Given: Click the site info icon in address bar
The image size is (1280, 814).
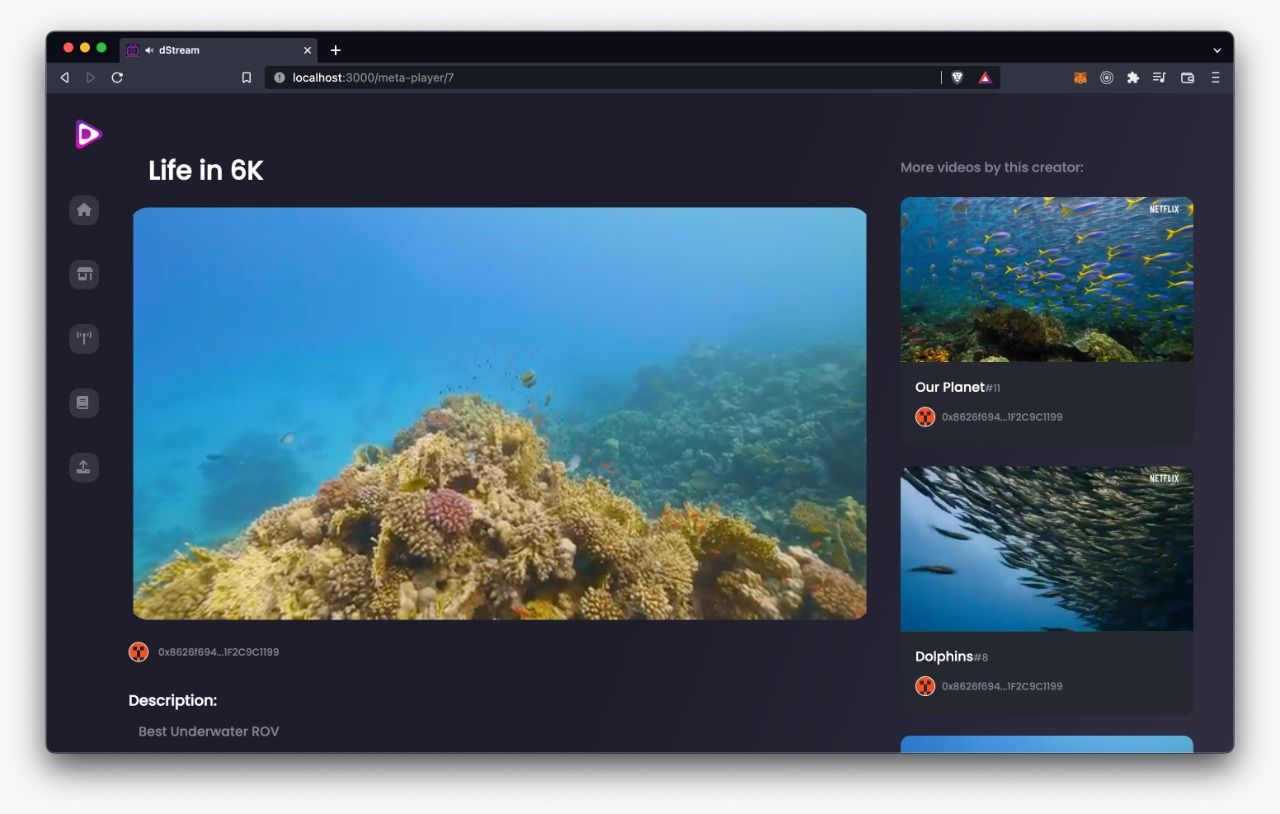Looking at the screenshot, I should click(x=279, y=77).
